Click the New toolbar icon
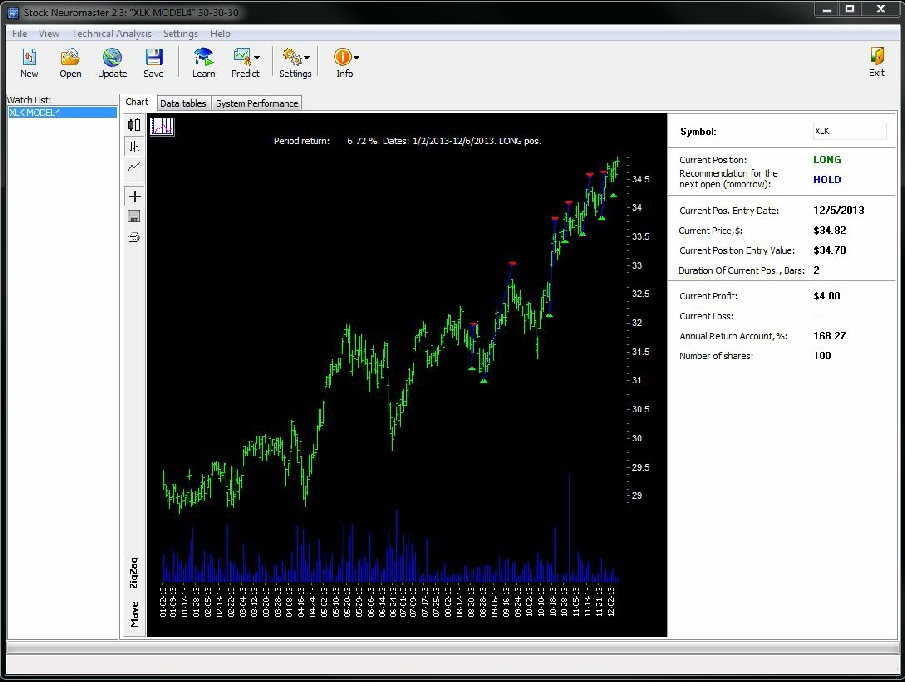The height and width of the screenshot is (682, 905). click(29, 57)
